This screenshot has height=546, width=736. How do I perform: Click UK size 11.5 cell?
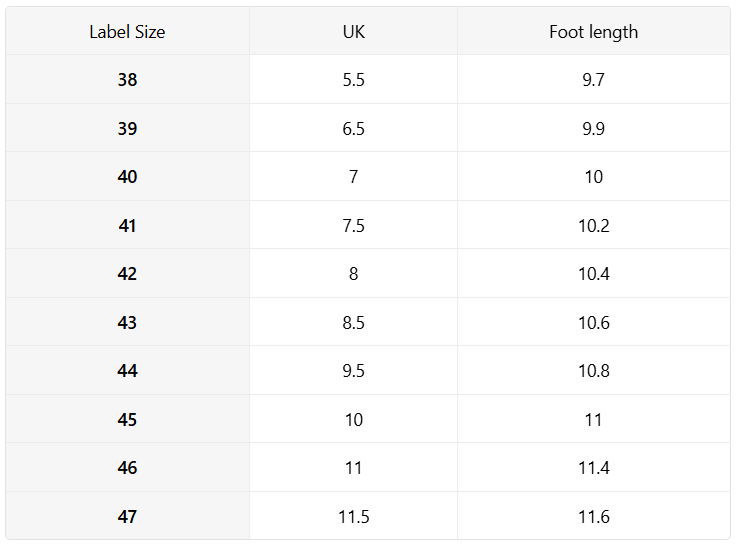(x=353, y=516)
